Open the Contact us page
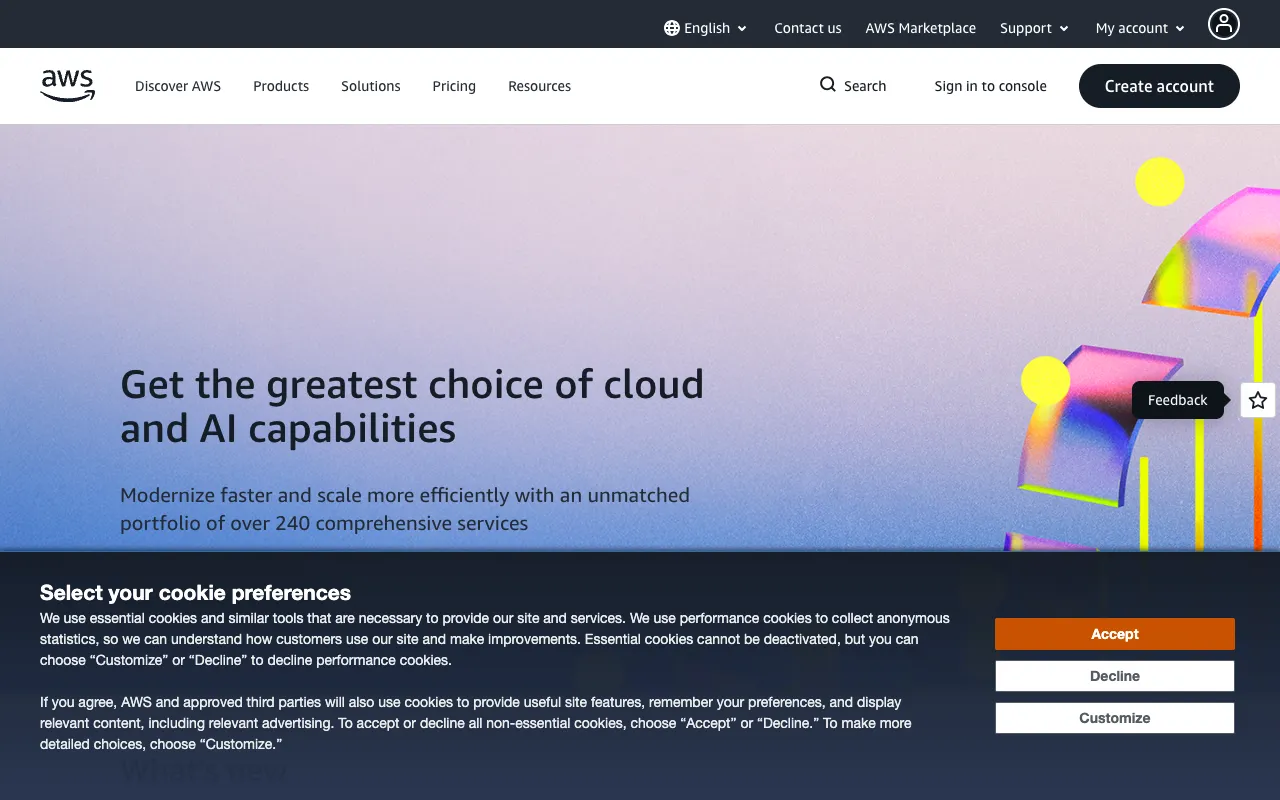 point(808,28)
